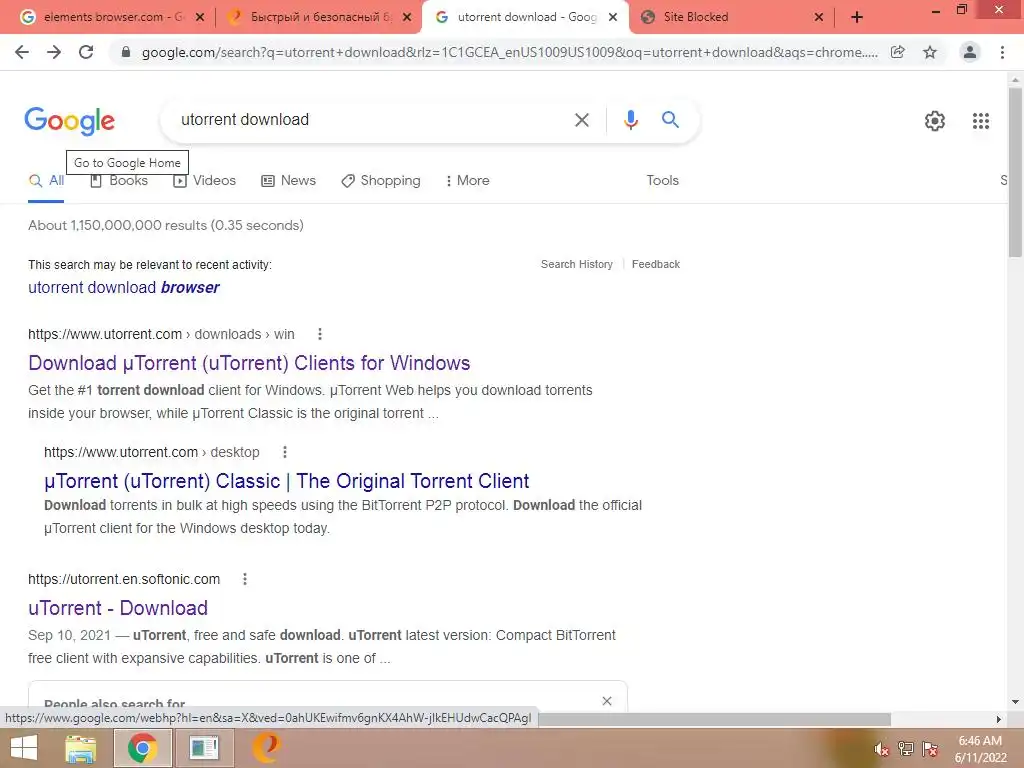The image size is (1024, 768).
Task: Open µTorrent Classic Original Torrent Client result
Action: (x=286, y=481)
